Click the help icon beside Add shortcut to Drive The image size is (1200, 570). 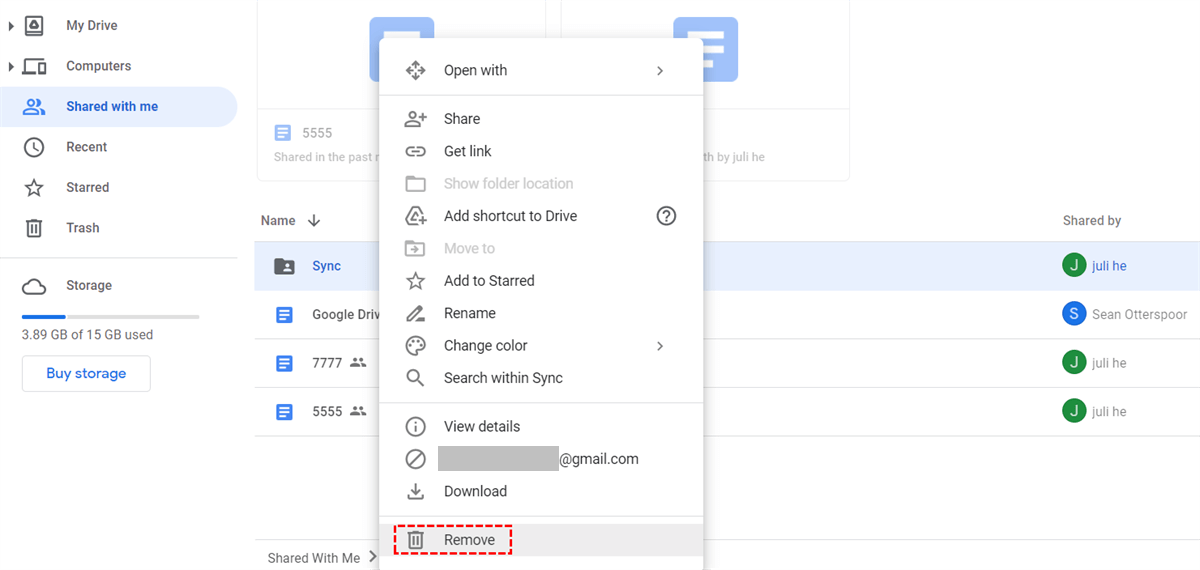[x=666, y=216]
